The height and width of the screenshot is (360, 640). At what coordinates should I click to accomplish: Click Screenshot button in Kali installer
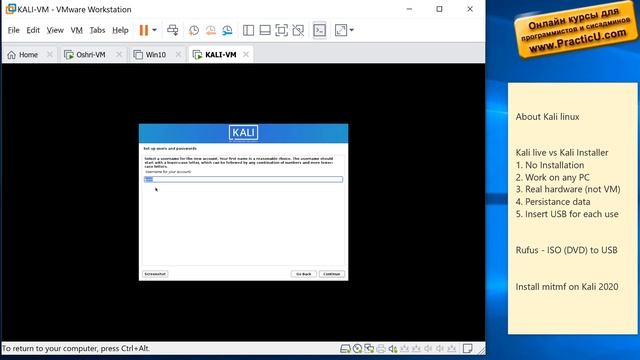point(155,274)
